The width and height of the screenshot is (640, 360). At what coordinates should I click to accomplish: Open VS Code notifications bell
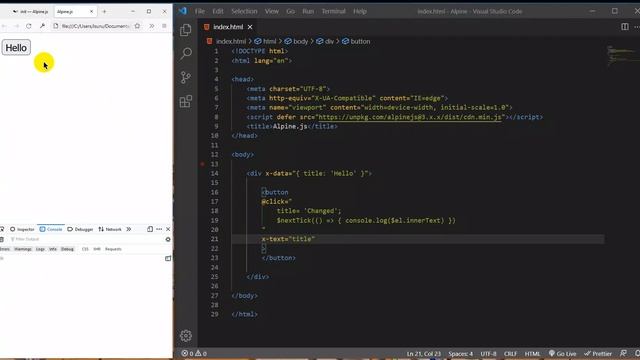click(x=637, y=353)
